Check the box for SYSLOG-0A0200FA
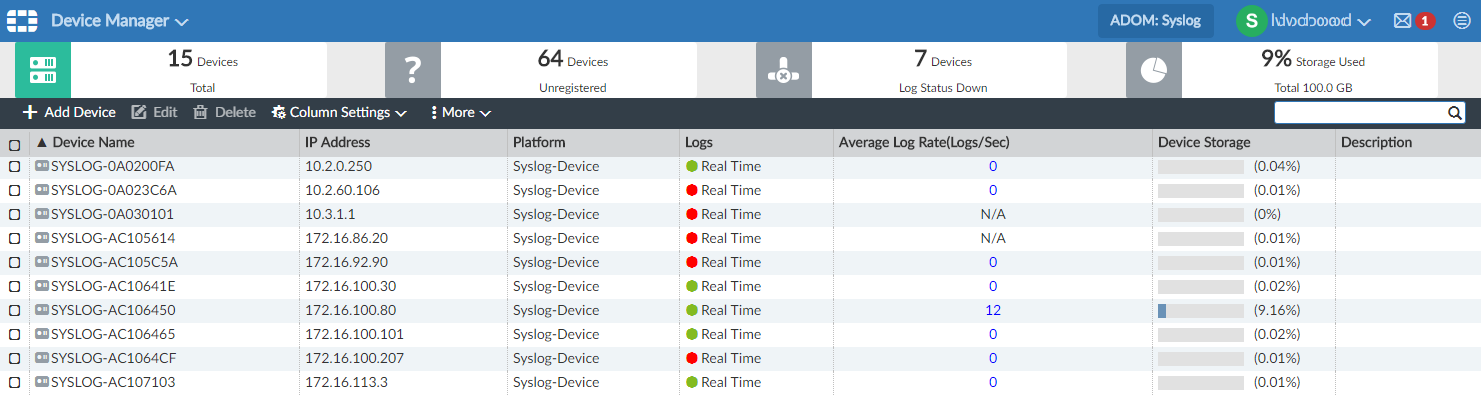 point(14,167)
